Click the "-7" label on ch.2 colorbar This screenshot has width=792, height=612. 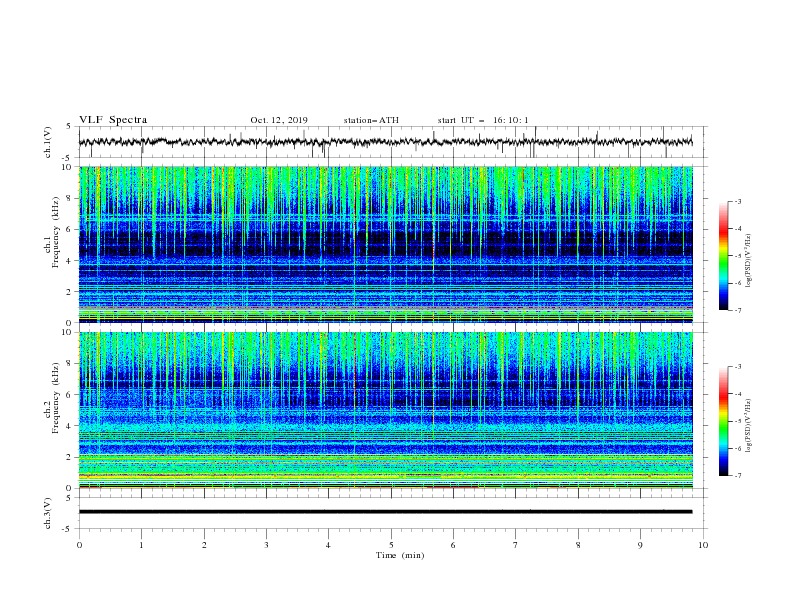pyautogui.click(x=738, y=475)
